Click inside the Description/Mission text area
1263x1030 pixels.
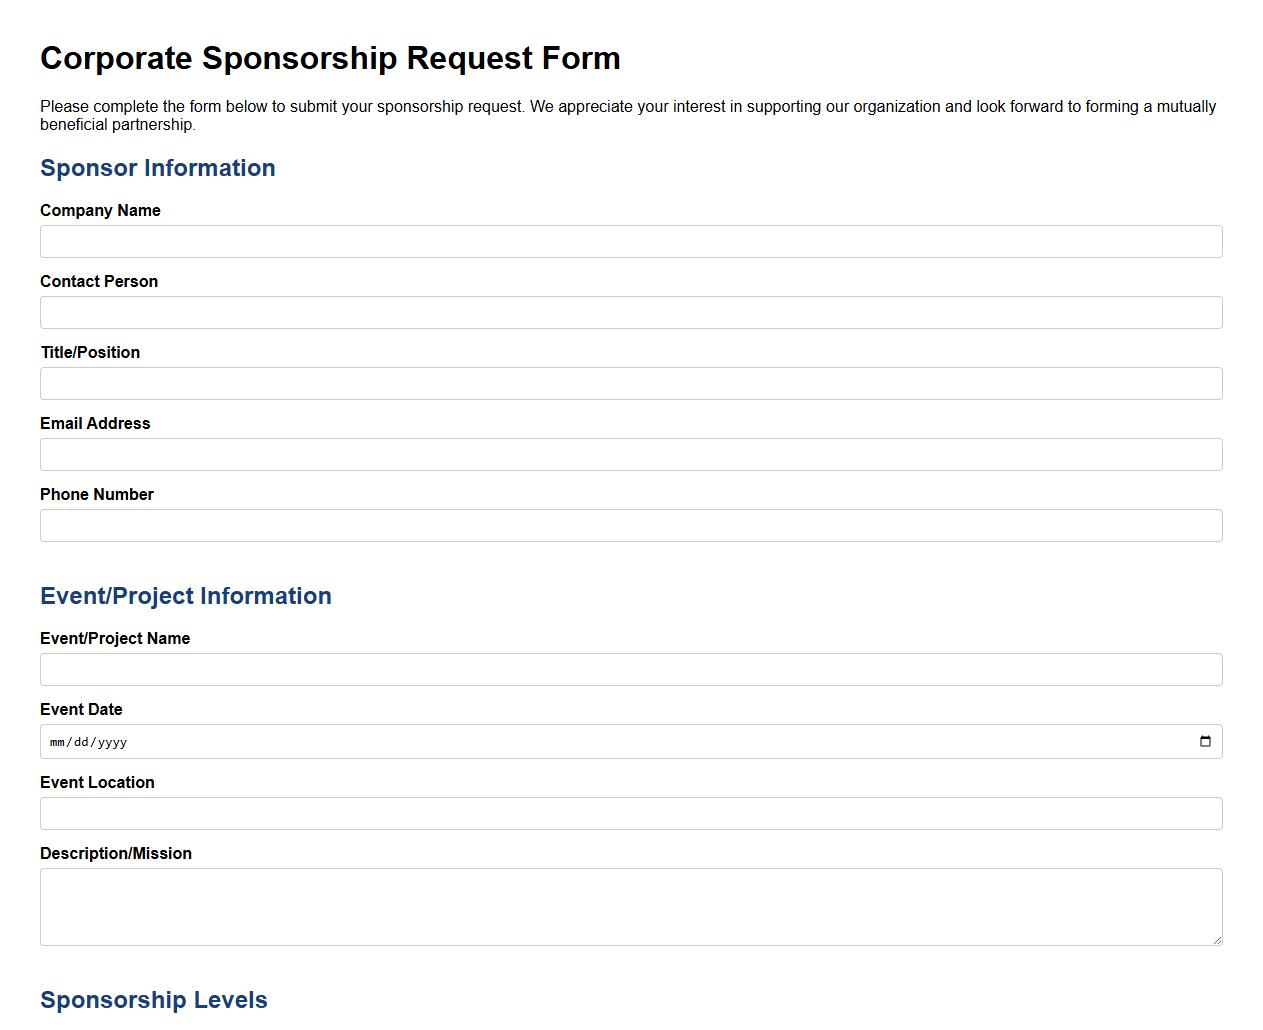[630, 905]
